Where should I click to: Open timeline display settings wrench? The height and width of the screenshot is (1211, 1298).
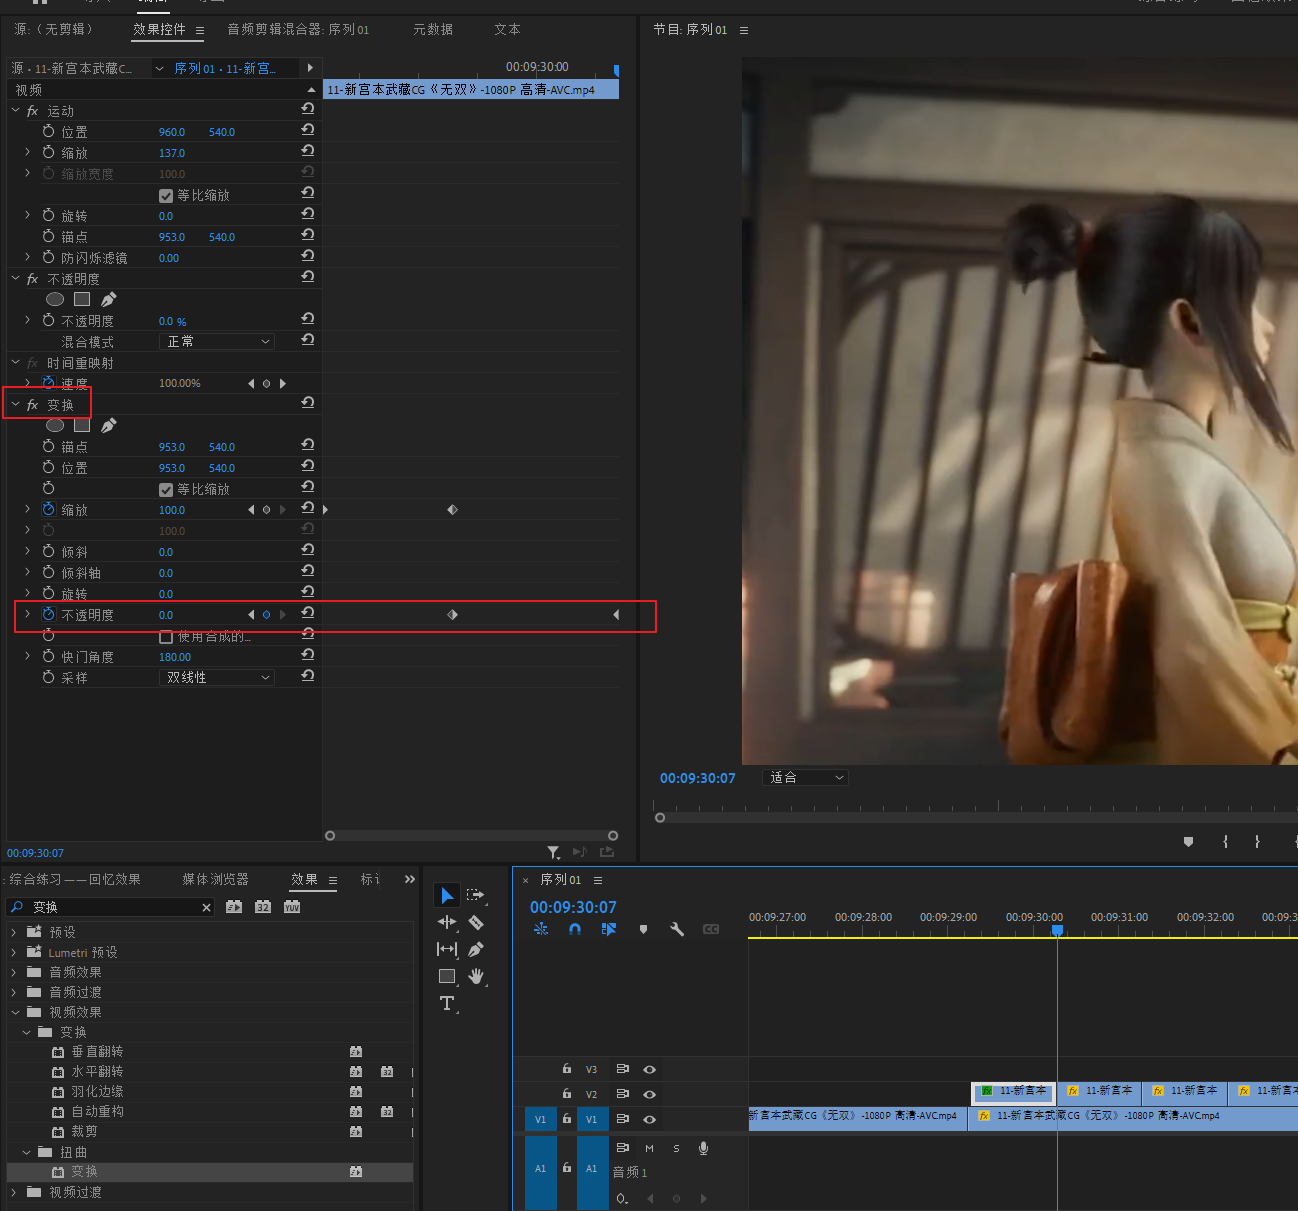(677, 929)
